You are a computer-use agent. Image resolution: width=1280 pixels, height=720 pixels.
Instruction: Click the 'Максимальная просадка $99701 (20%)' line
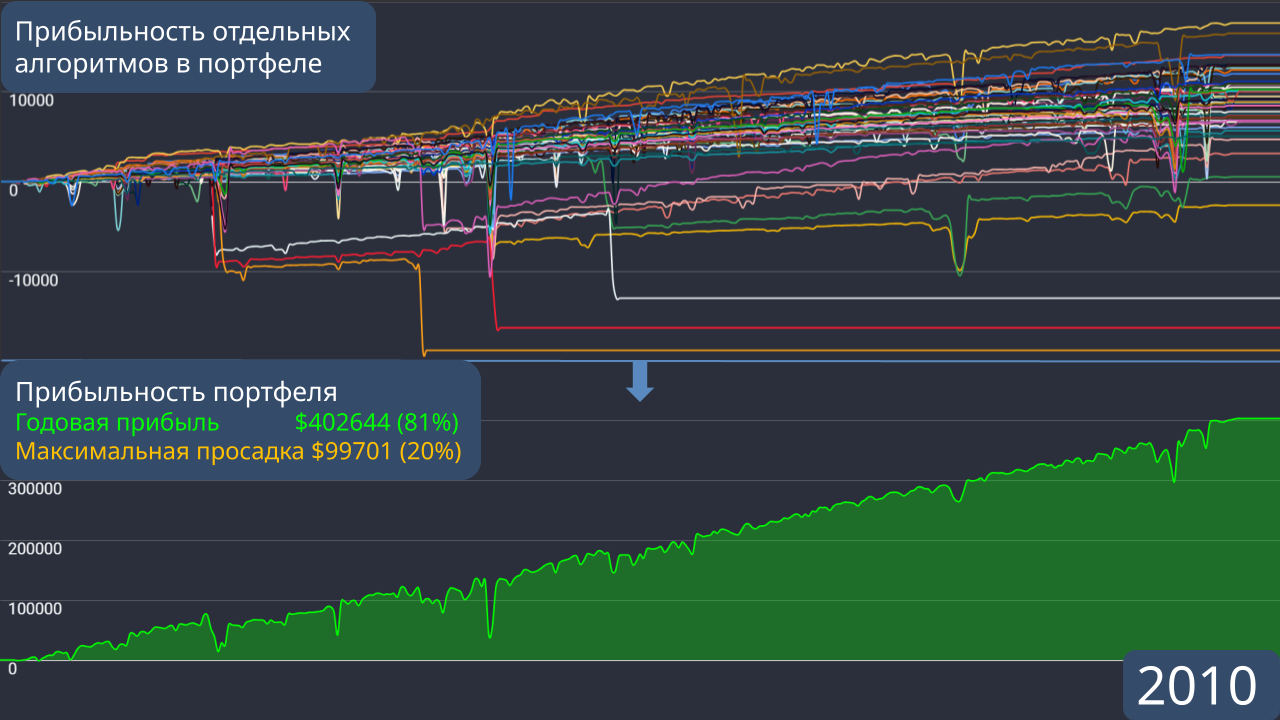(238, 451)
